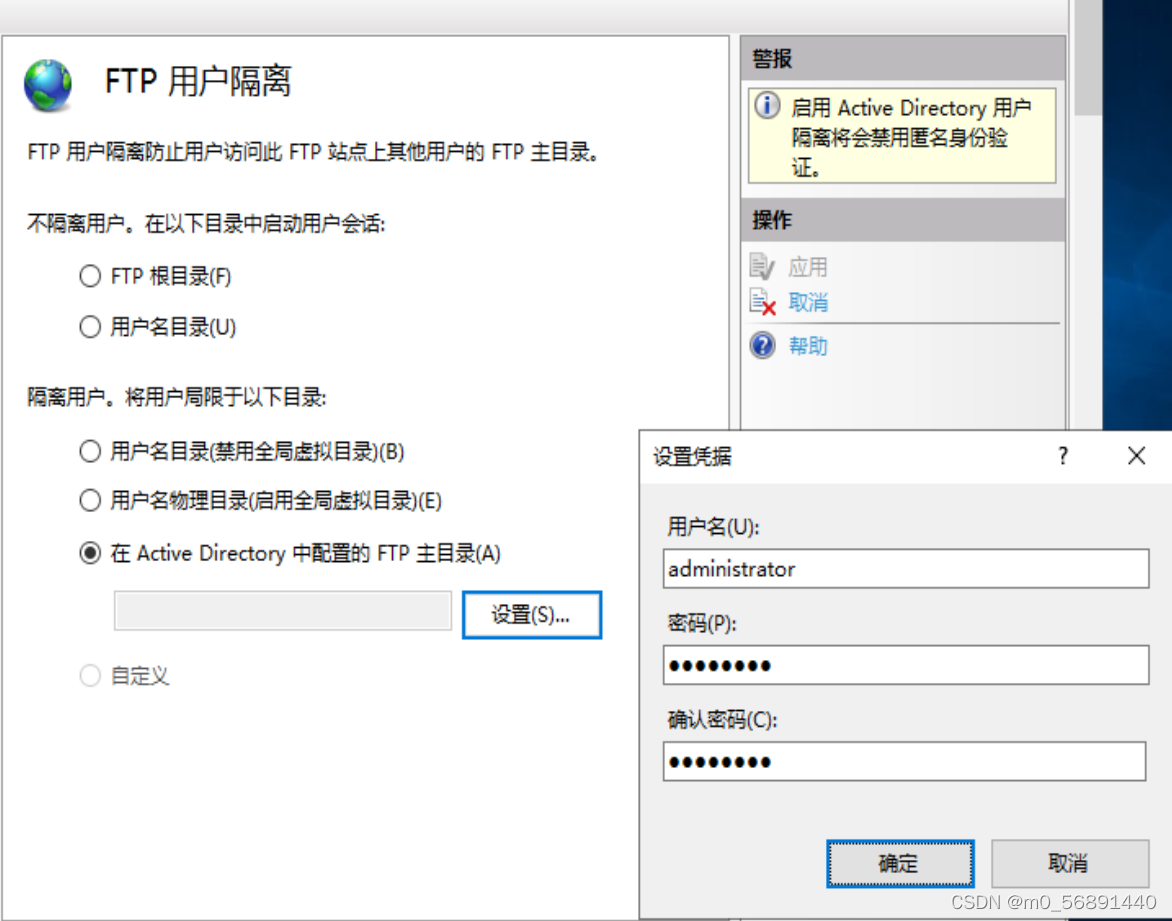The width and height of the screenshot is (1172, 921).
Task: Click the red X cancel icon beside 取消
Action: point(764,301)
